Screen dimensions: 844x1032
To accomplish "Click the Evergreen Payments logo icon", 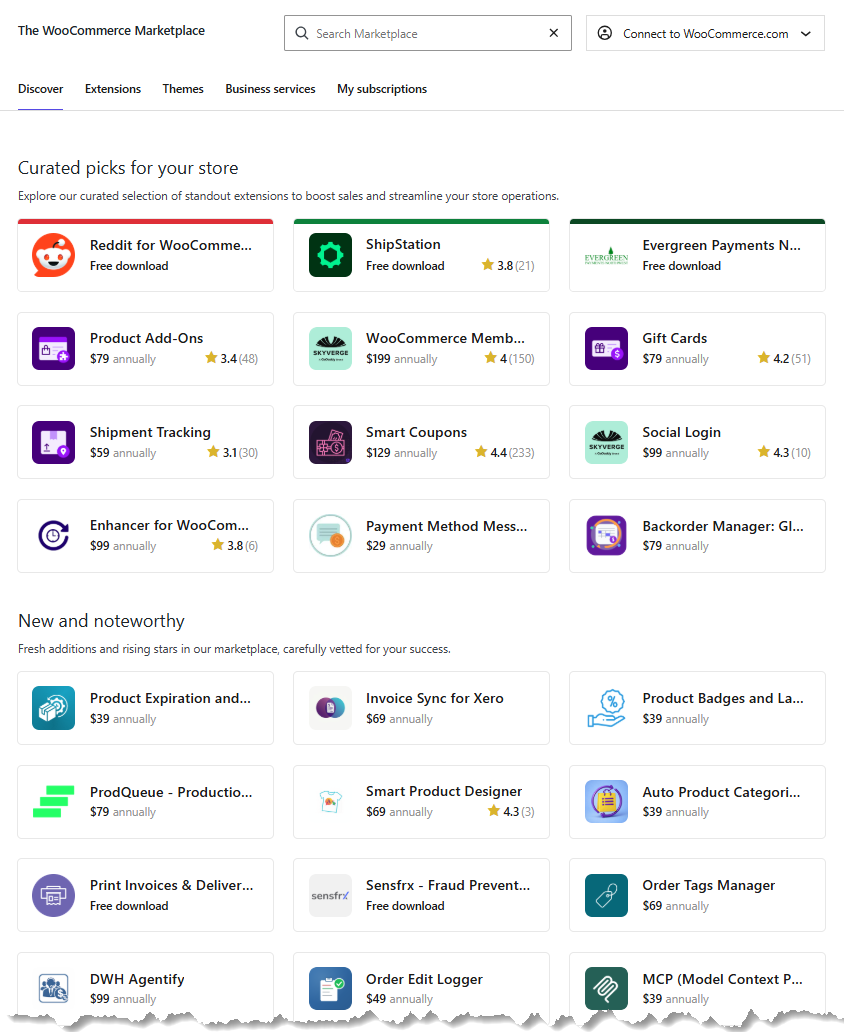I will [606, 255].
